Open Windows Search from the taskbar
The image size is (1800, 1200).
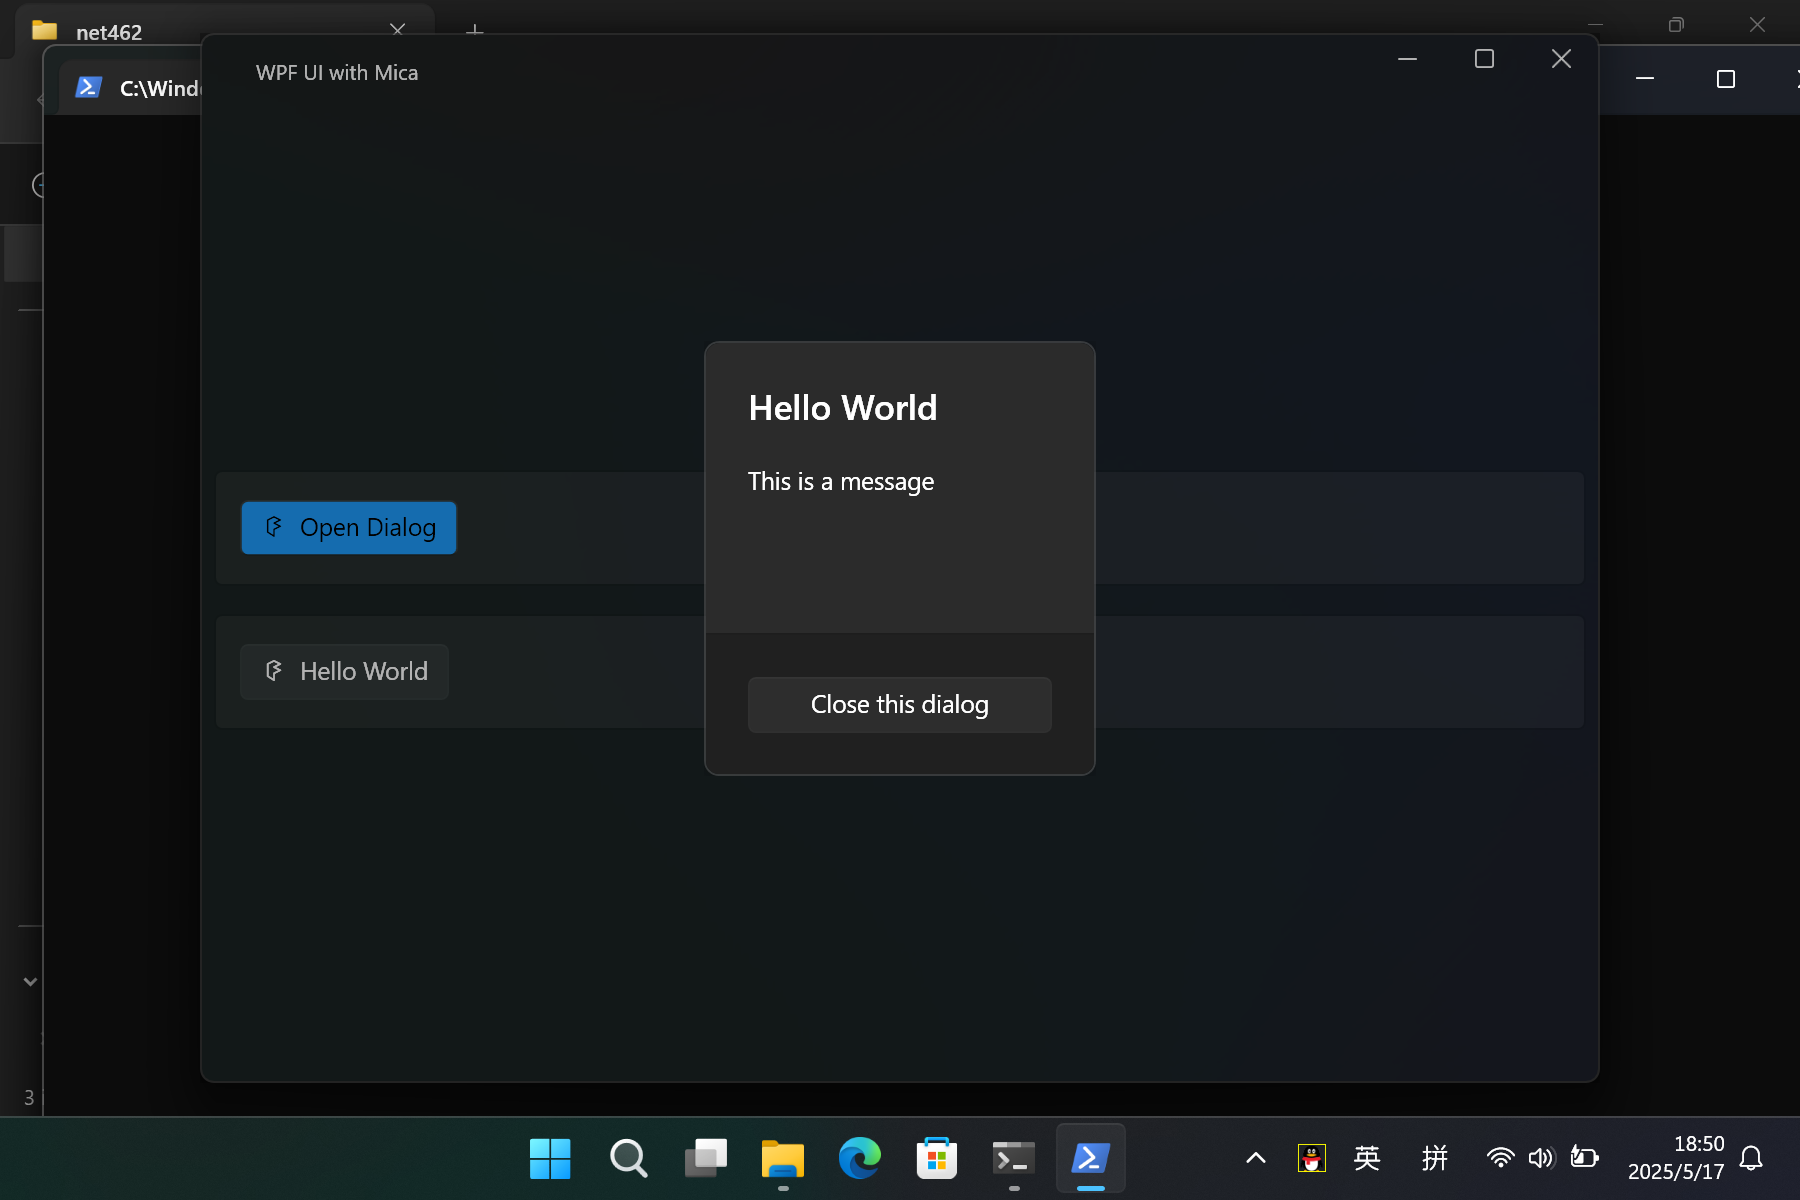click(628, 1159)
